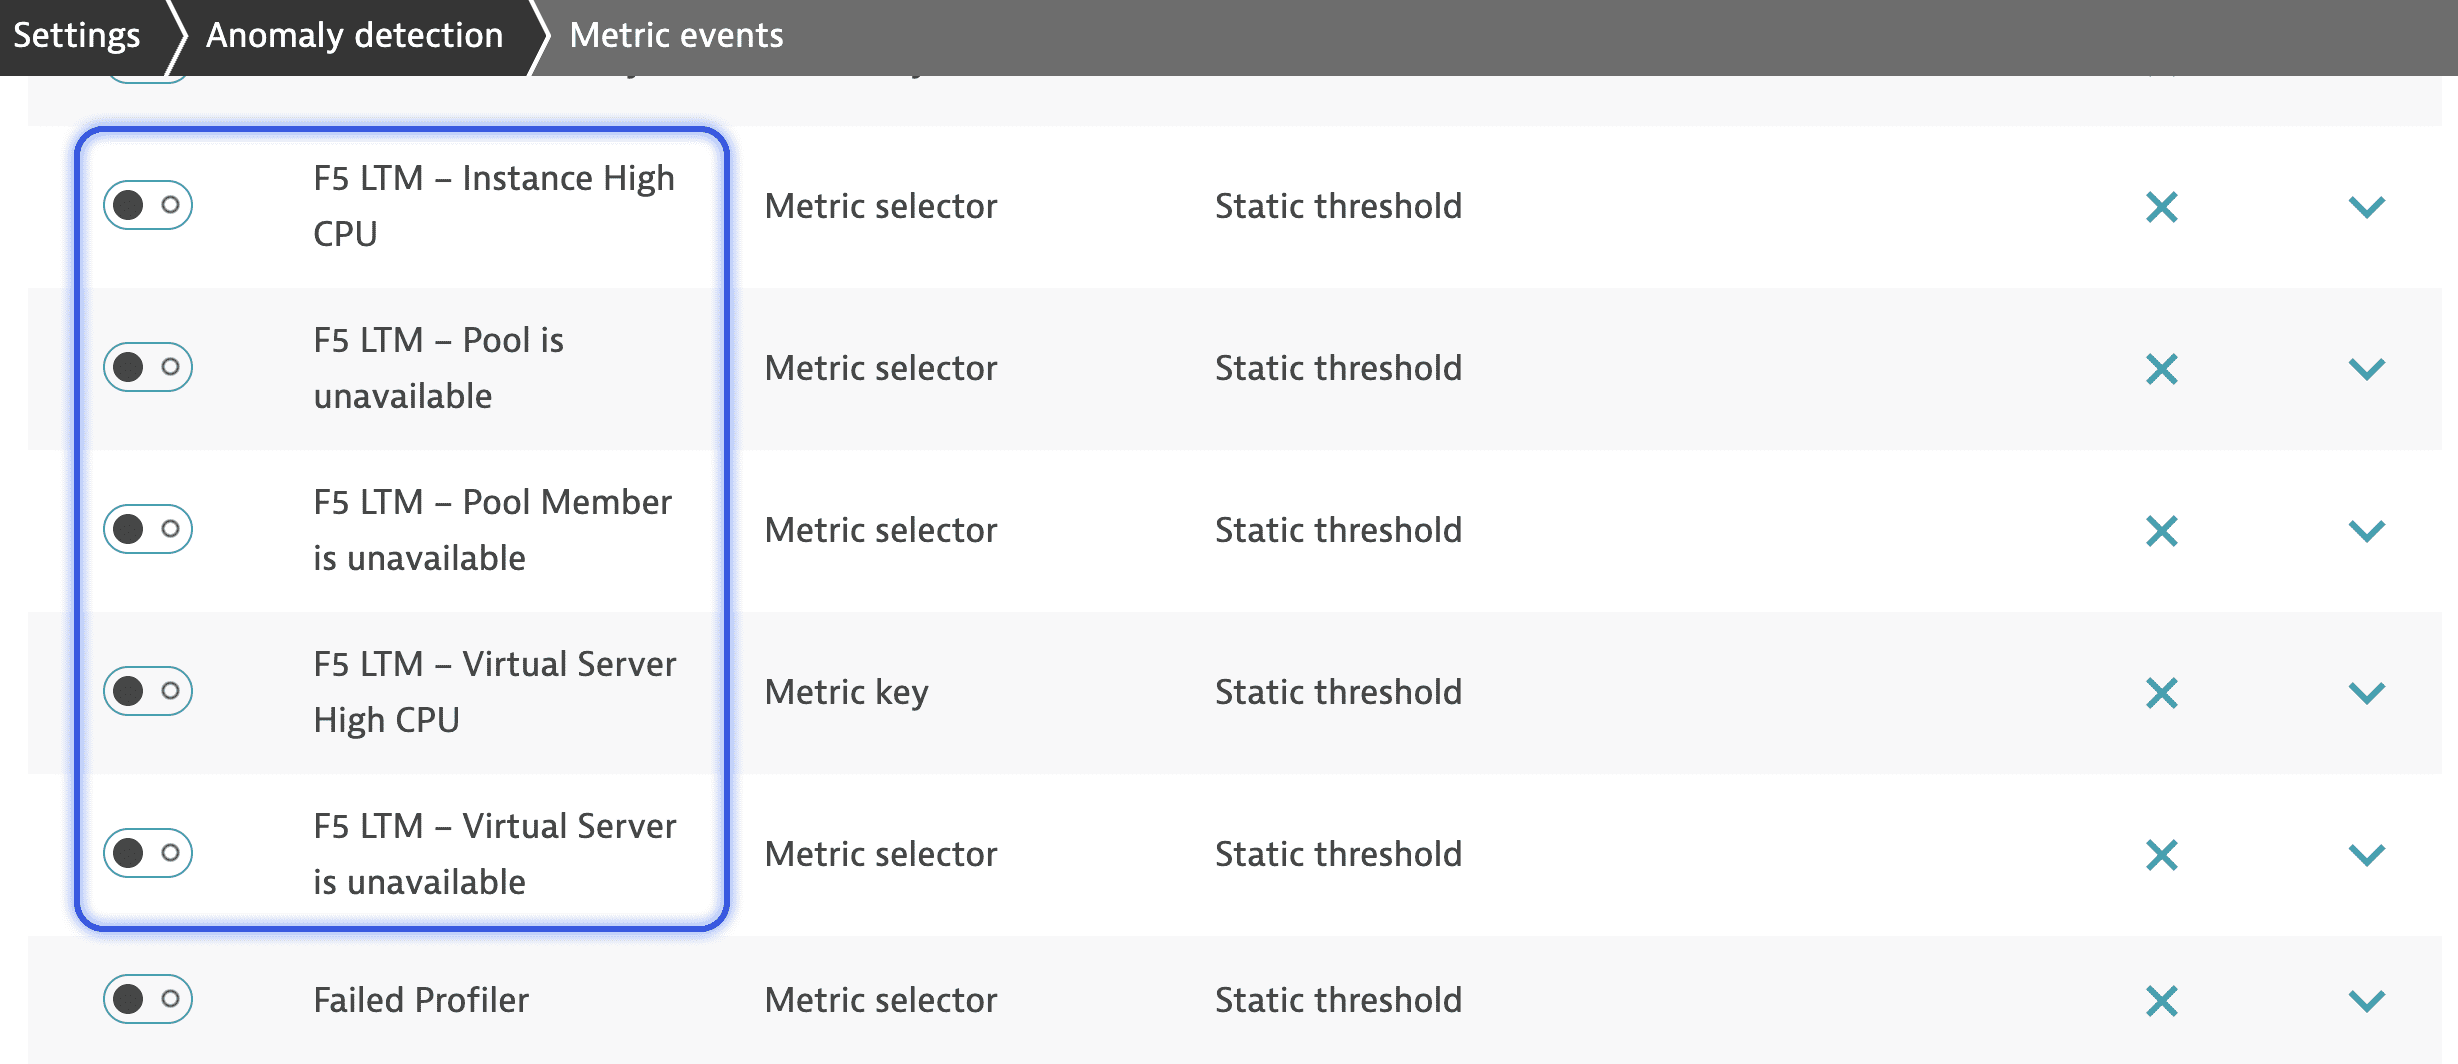Select the Metric events breadcrumb
Screen dimensions: 2458x1064
click(x=676, y=35)
